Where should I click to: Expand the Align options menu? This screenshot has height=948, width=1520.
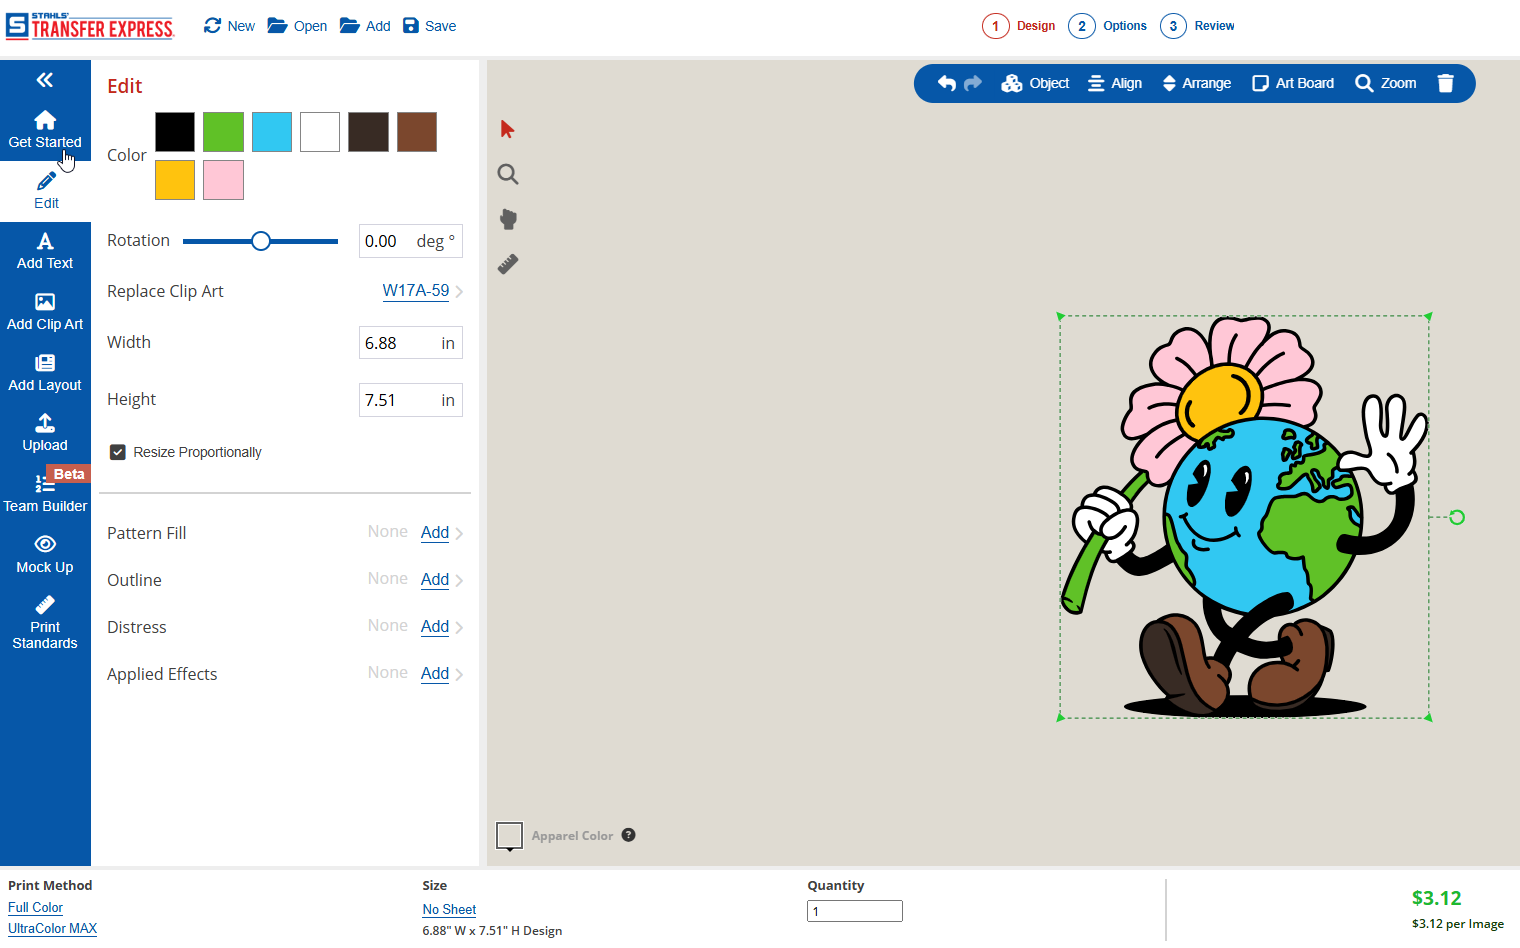[1115, 83]
